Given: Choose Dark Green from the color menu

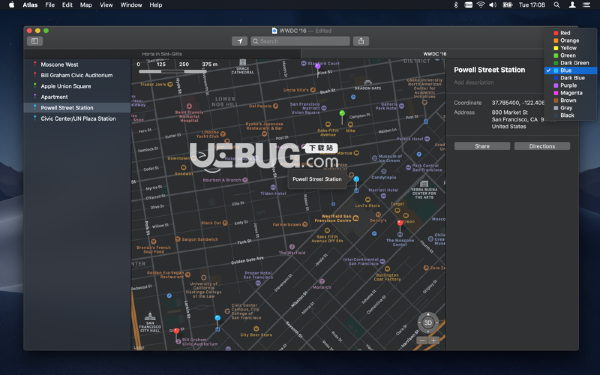Looking at the screenshot, I should click(570, 63).
